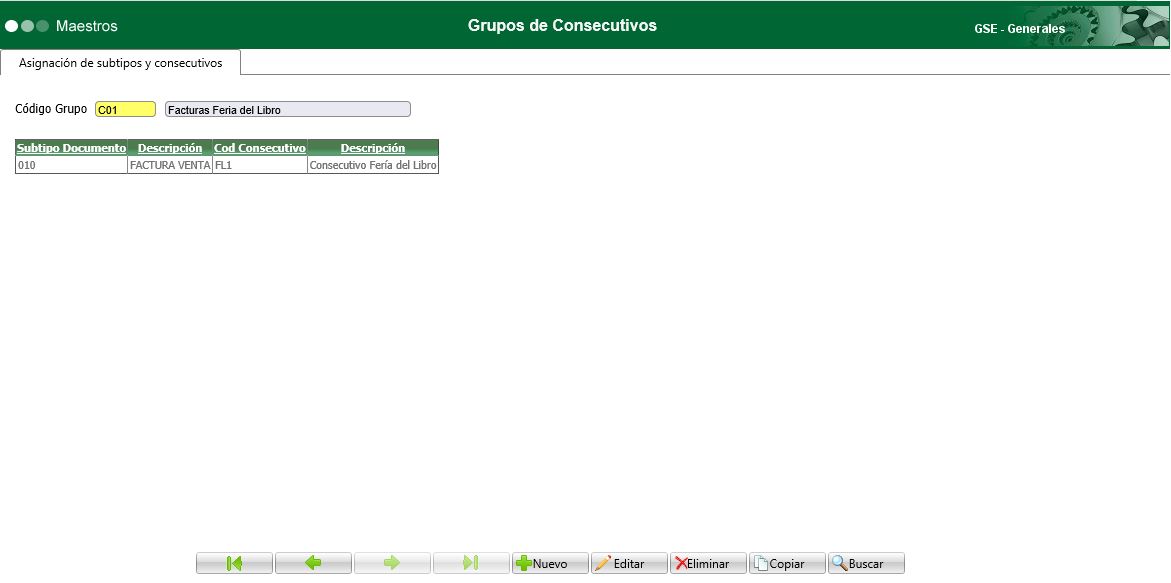Click the magnifier icon on Buscar
This screenshot has height=583, width=1171.
tap(839, 562)
